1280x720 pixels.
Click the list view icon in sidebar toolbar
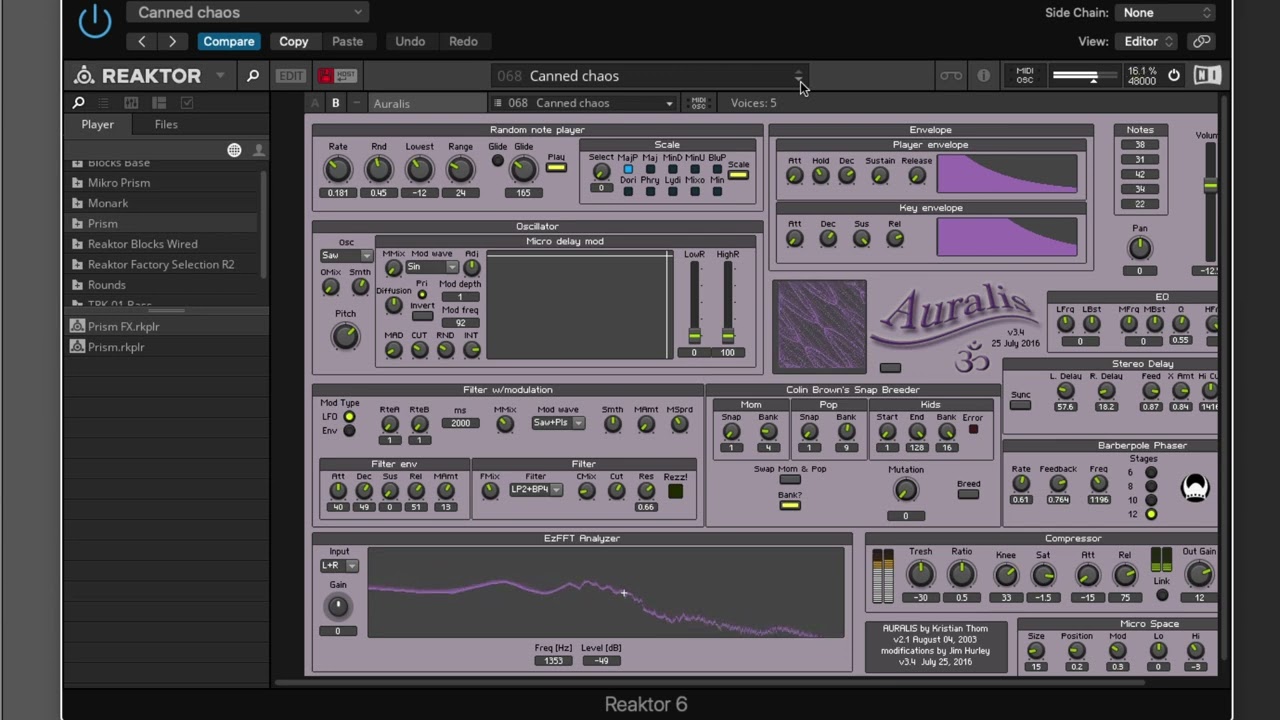[103, 103]
